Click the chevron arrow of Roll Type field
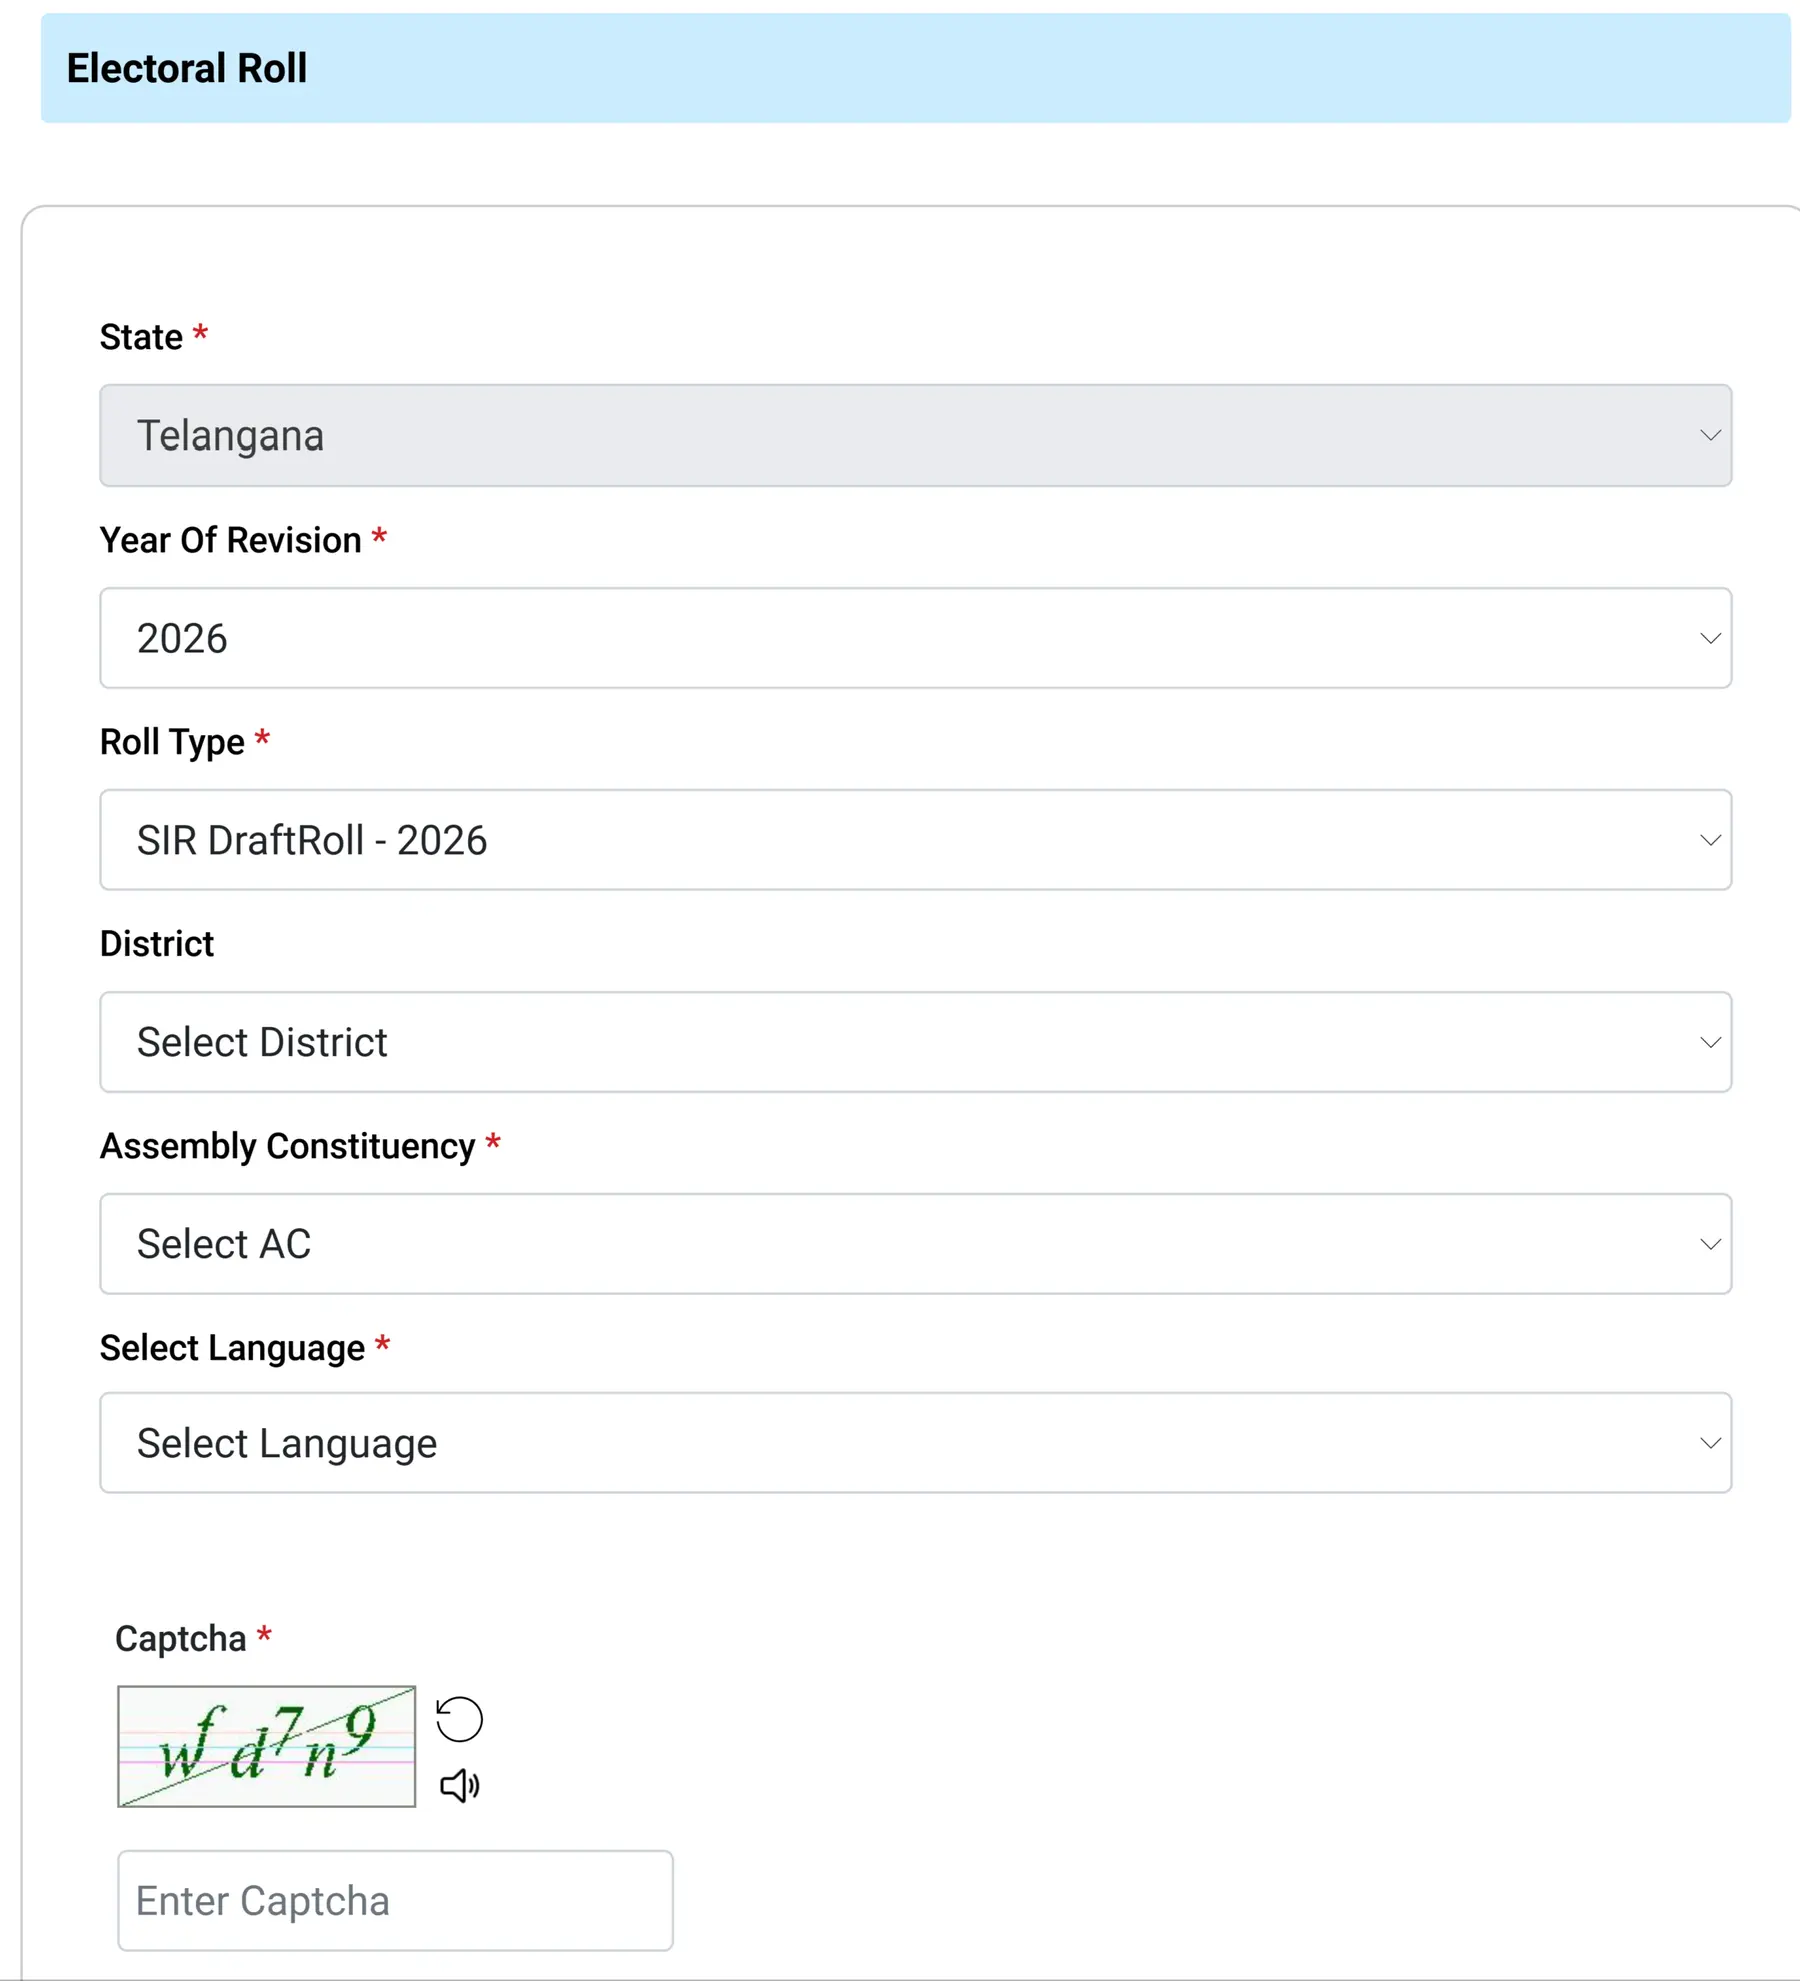This screenshot has width=1800, height=1981. tap(1710, 840)
